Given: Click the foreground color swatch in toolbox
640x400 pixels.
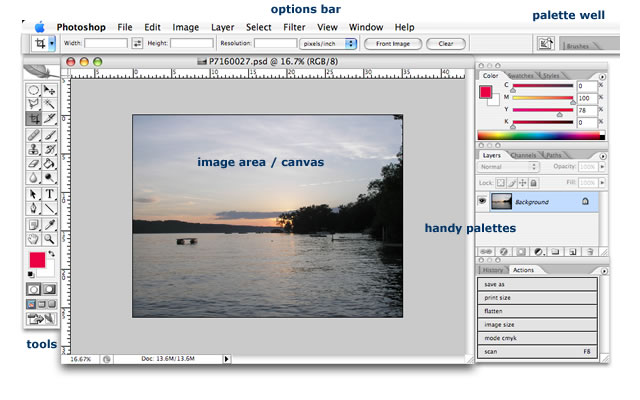Looking at the screenshot, I should [37, 260].
